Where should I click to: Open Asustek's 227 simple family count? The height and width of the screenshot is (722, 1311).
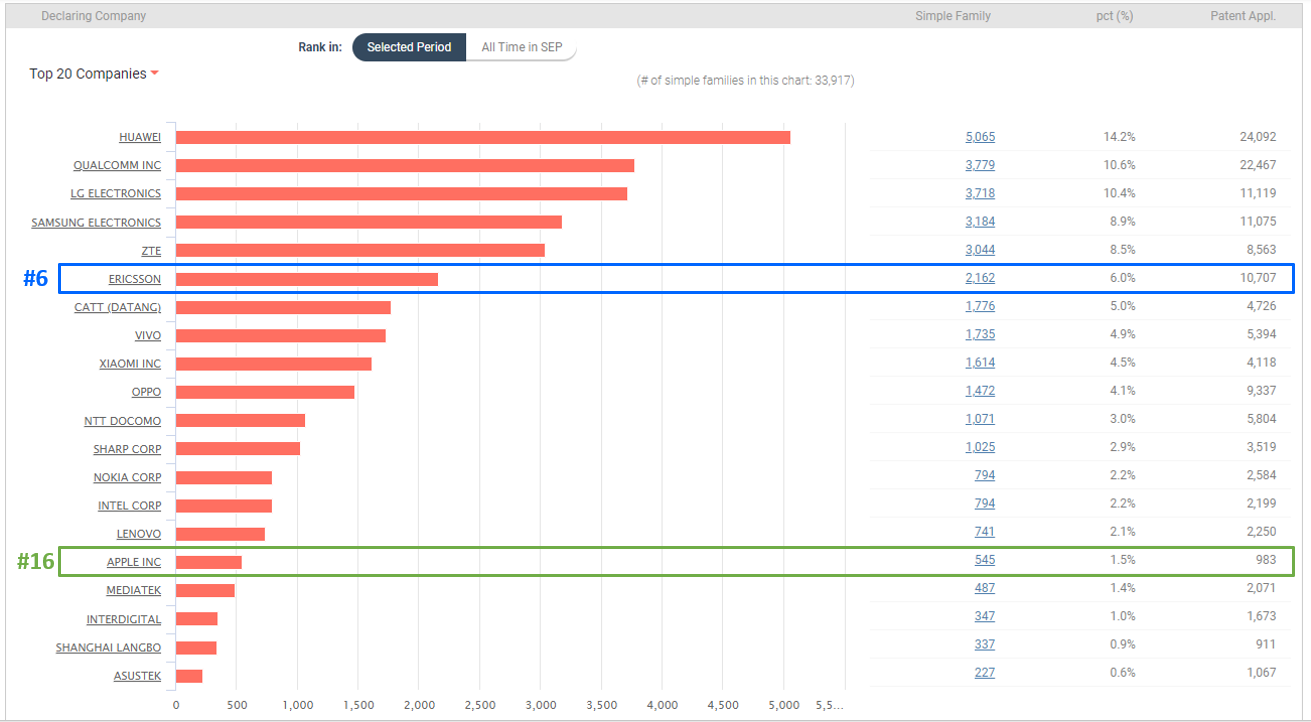[985, 672]
